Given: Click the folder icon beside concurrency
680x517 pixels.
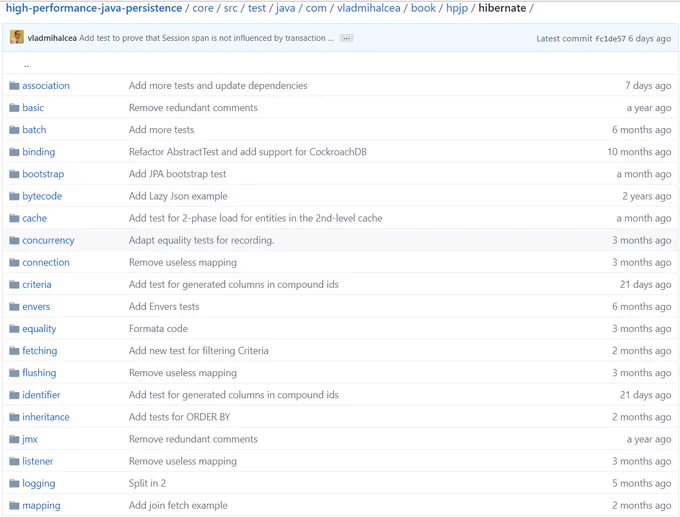Looking at the screenshot, I should click(x=14, y=240).
